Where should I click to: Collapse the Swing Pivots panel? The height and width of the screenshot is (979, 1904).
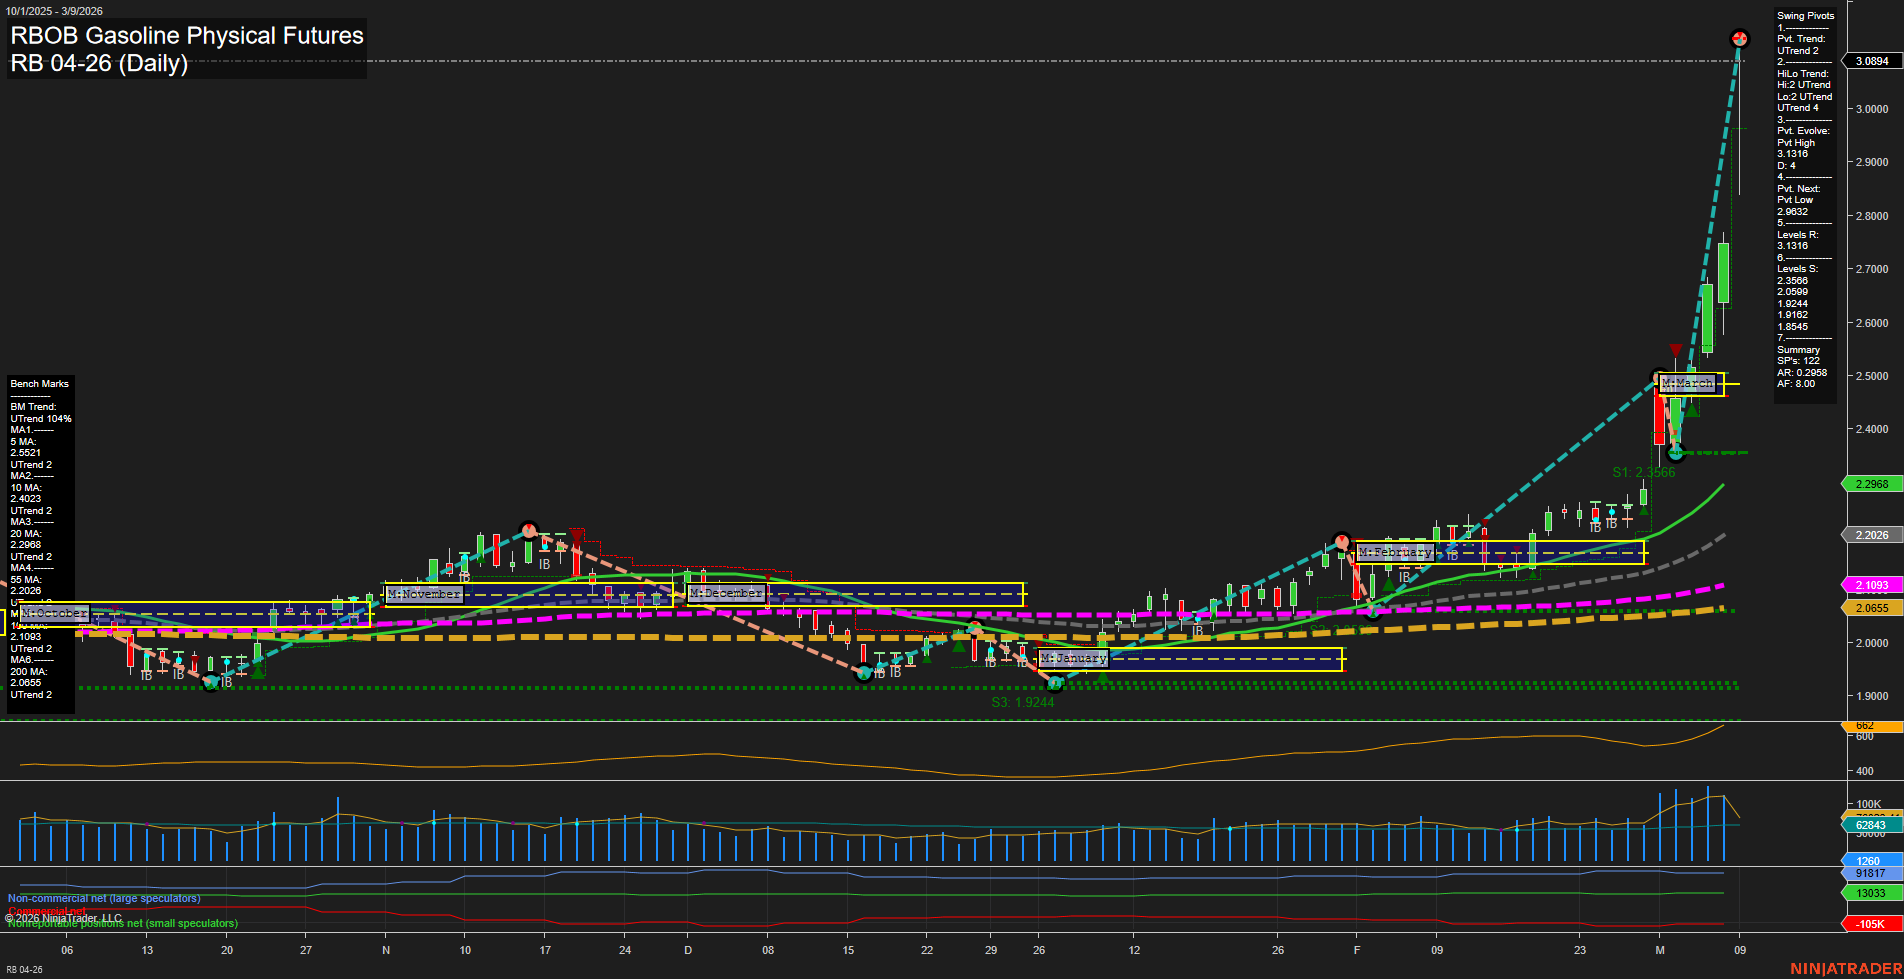[1806, 15]
